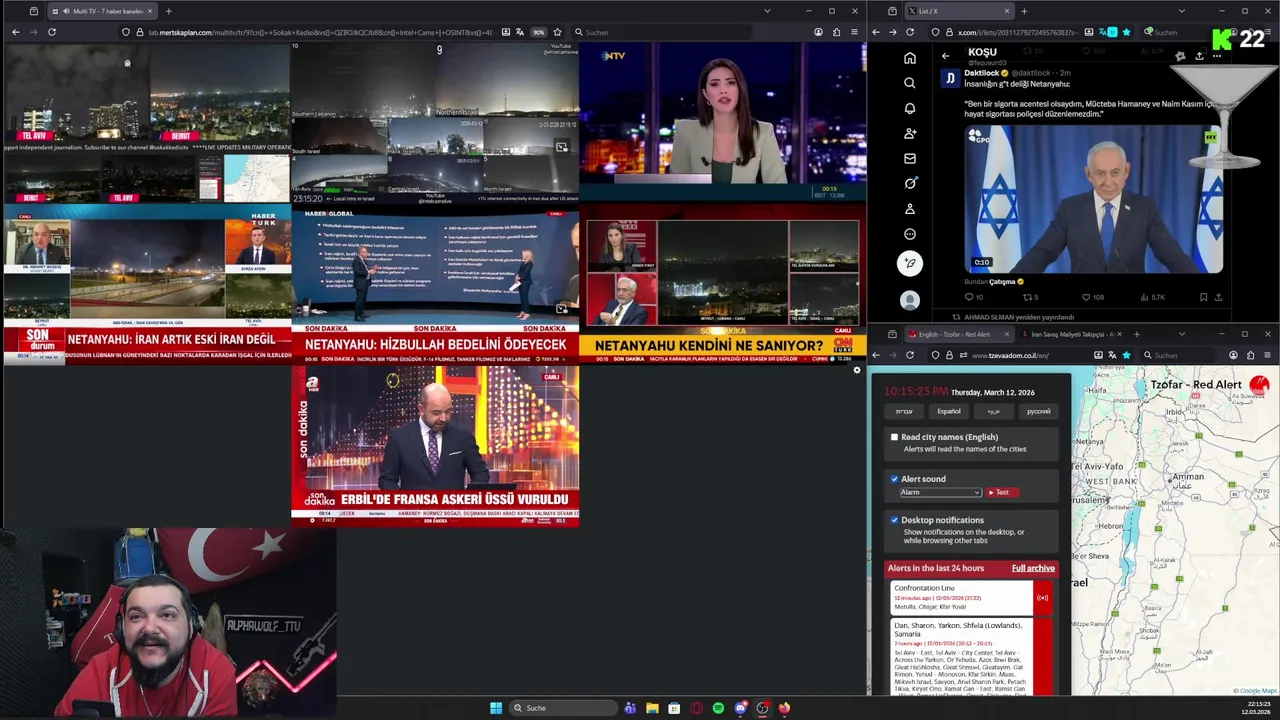Like the Daktilock post

point(1085,297)
